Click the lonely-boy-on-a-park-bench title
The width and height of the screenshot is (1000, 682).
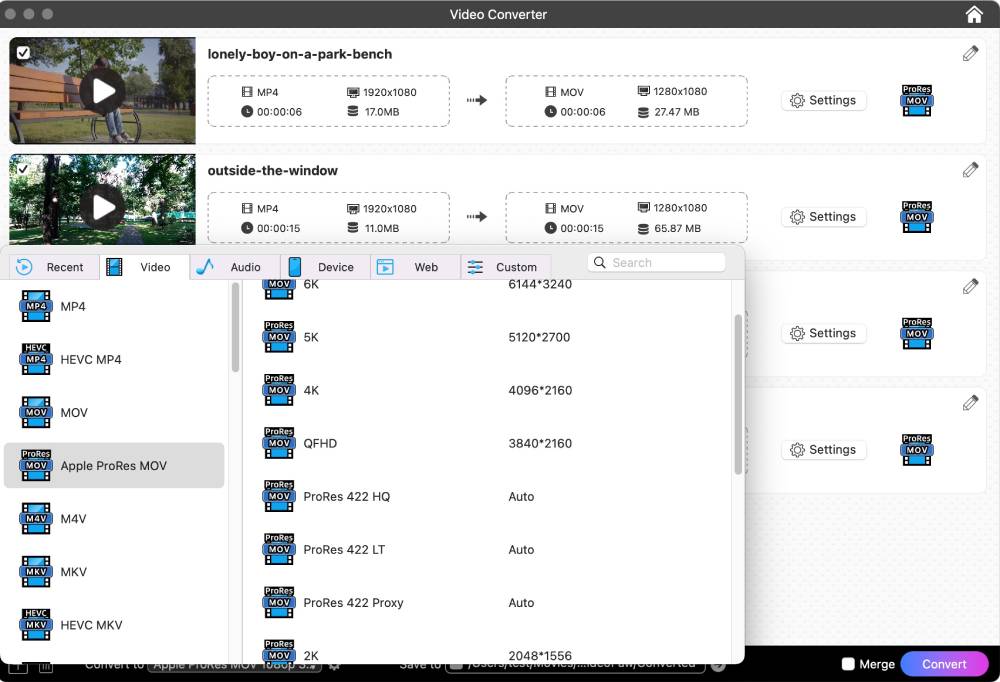click(x=300, y=54)
